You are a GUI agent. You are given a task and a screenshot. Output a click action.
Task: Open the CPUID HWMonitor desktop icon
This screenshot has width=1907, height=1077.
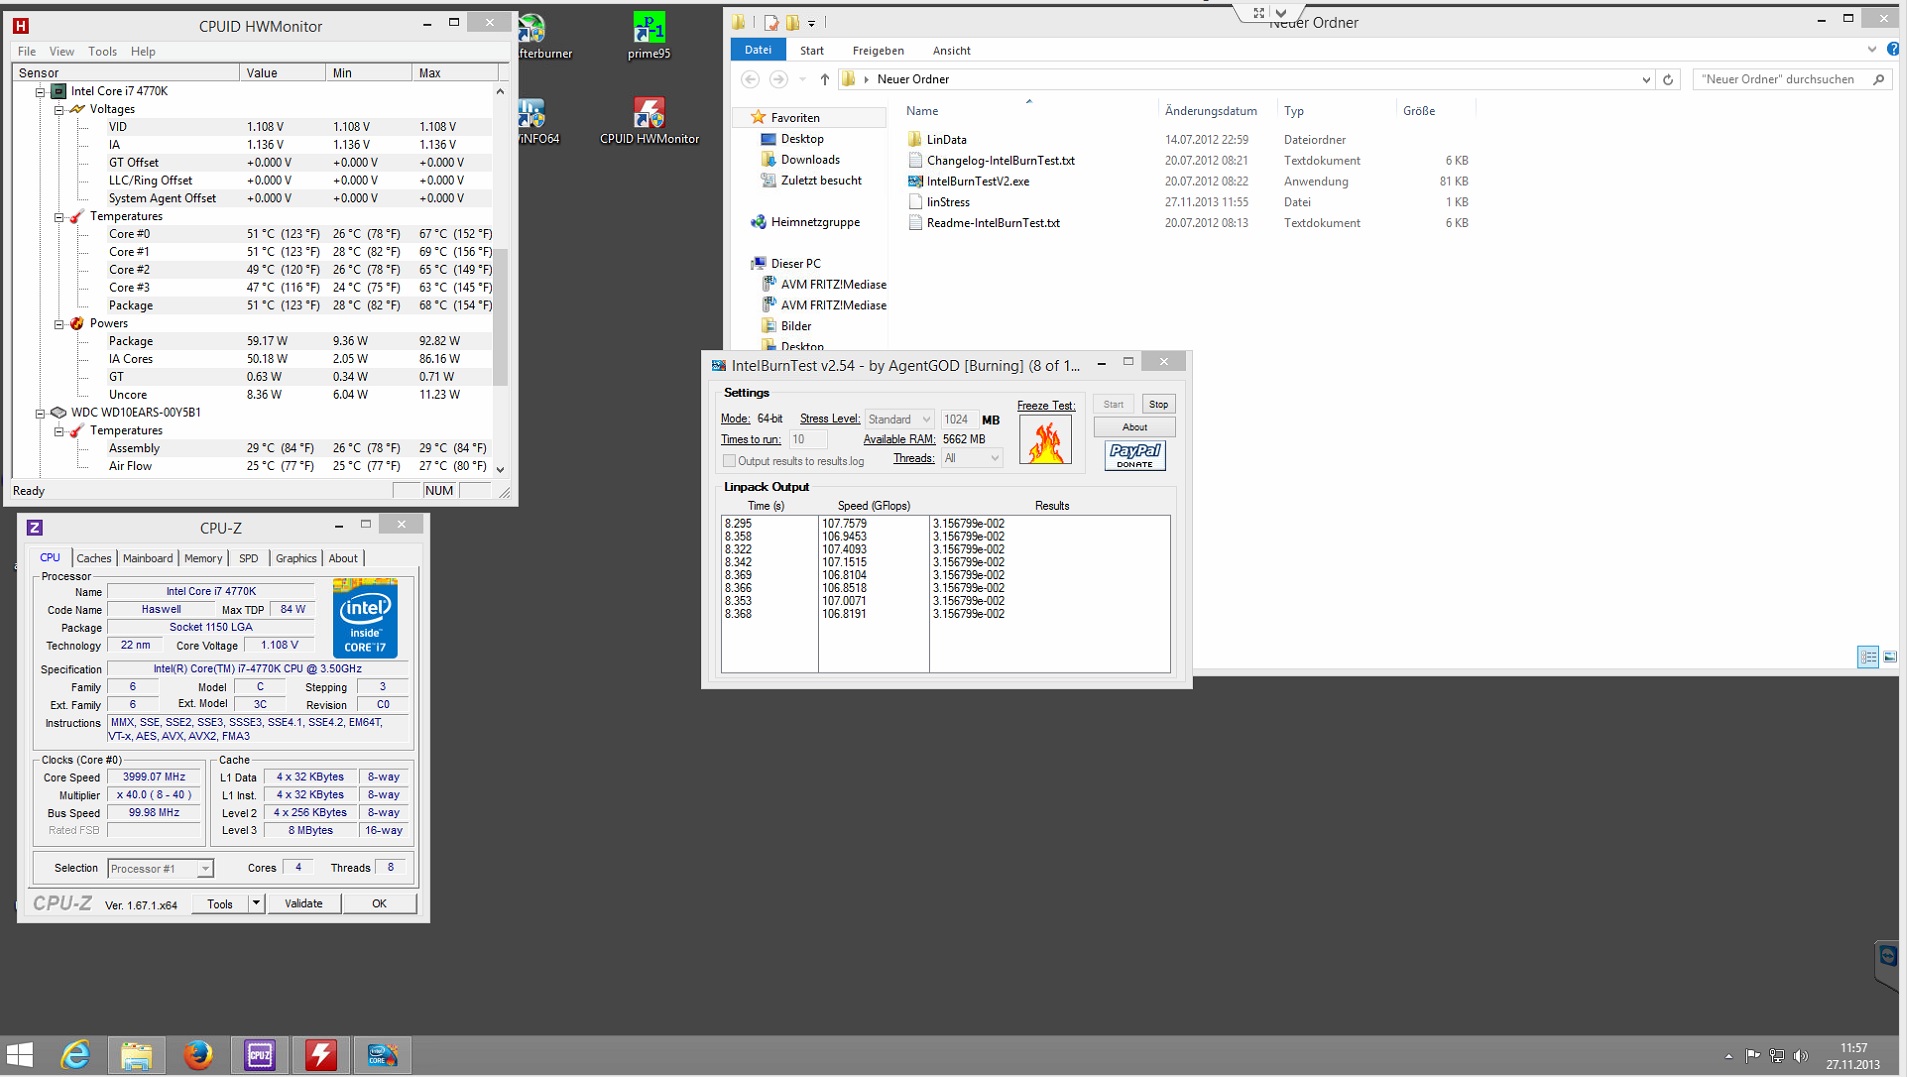tap(649, 122)
